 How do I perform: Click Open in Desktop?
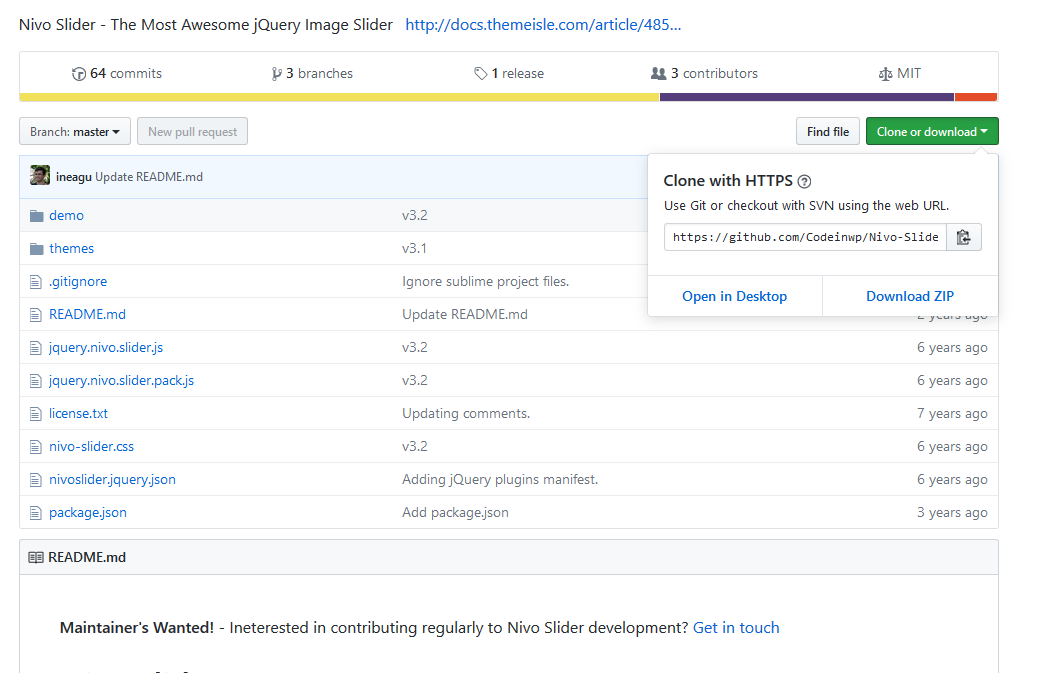[x=734, y=296]
